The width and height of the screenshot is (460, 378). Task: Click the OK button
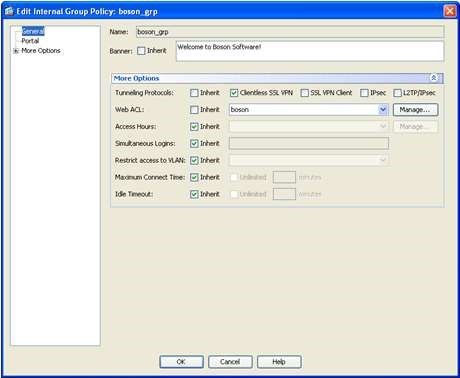pyautogui.click(x=181, y=362)
